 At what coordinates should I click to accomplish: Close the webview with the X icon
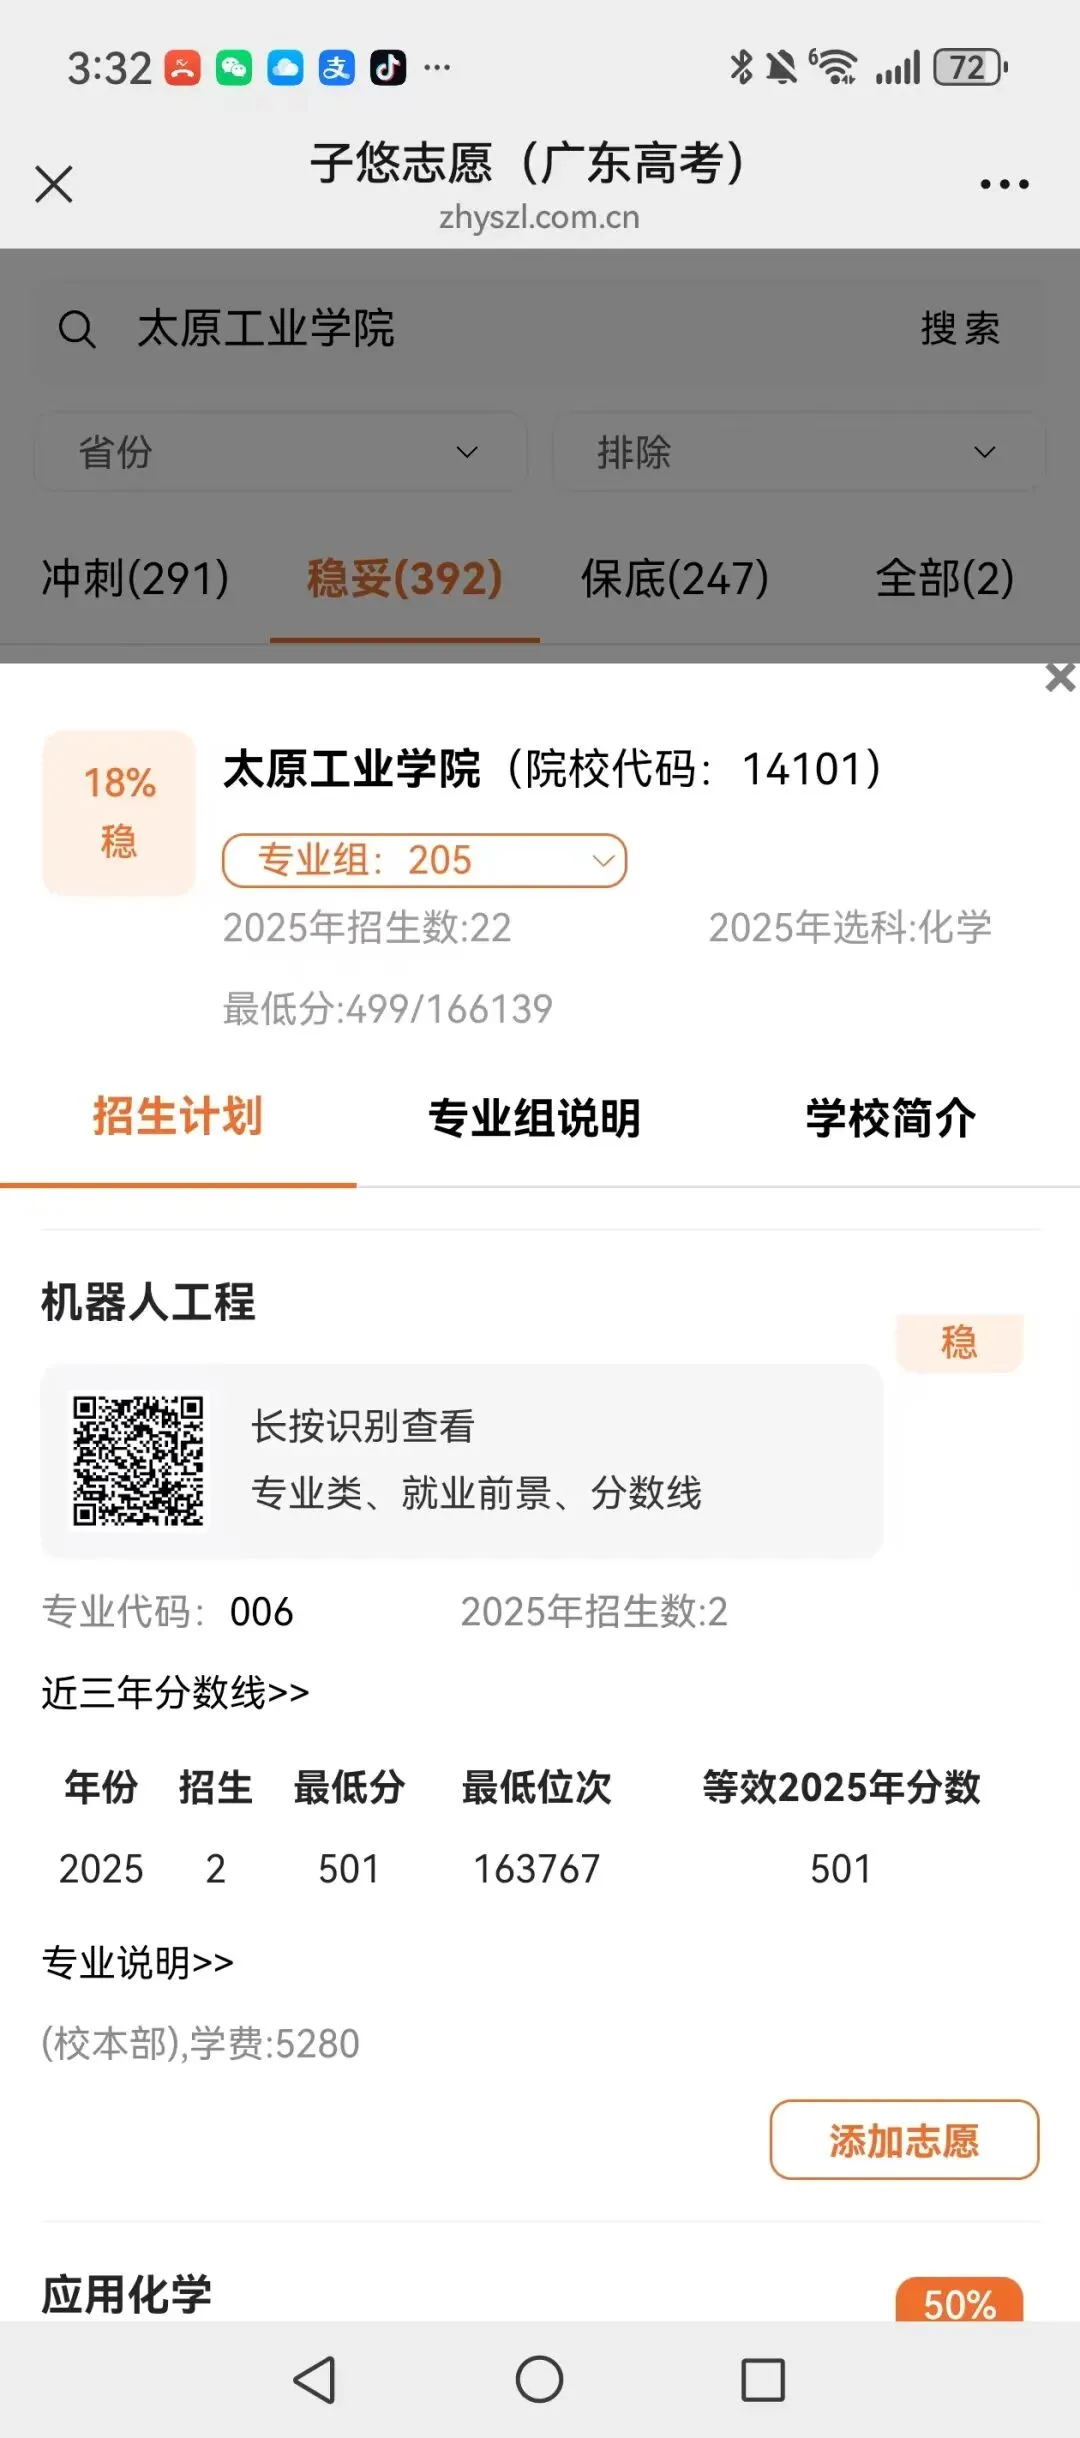pyautogui.click(x=54, y=184)
